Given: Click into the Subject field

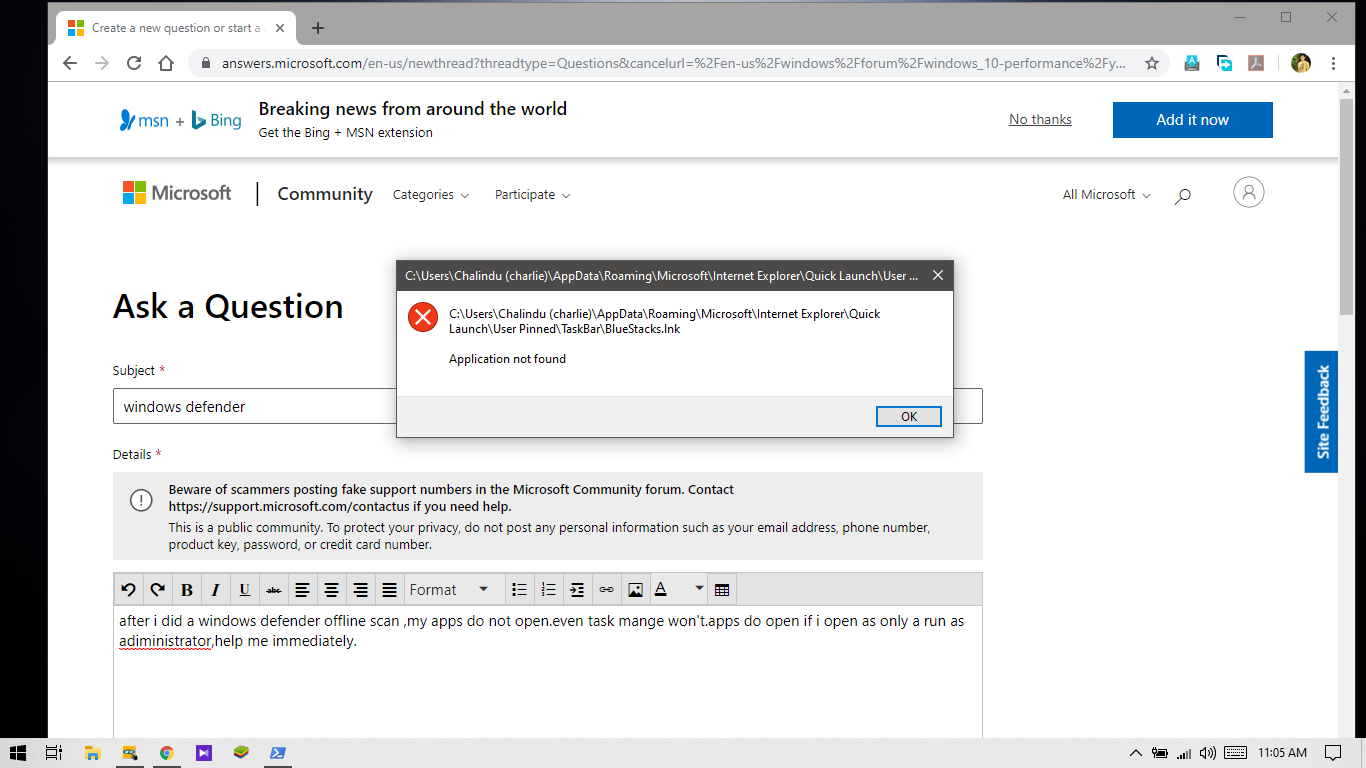Looking at the screenshot, I should [x=548, y=406].
